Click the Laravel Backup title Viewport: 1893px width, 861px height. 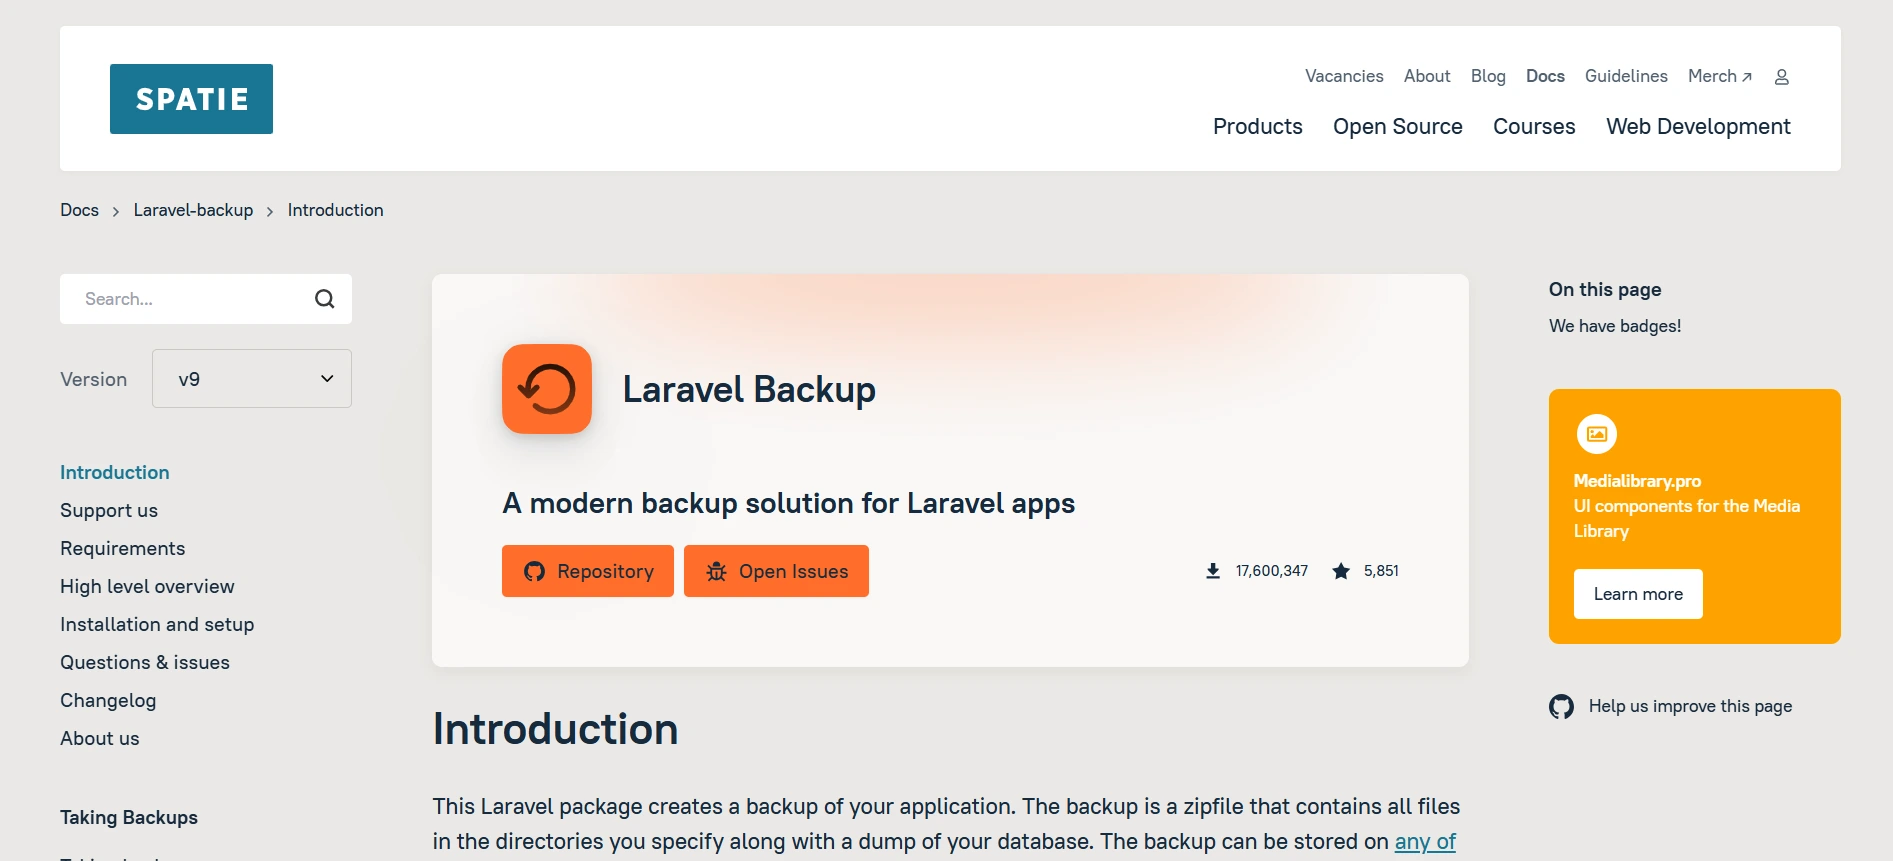[749, 389]
